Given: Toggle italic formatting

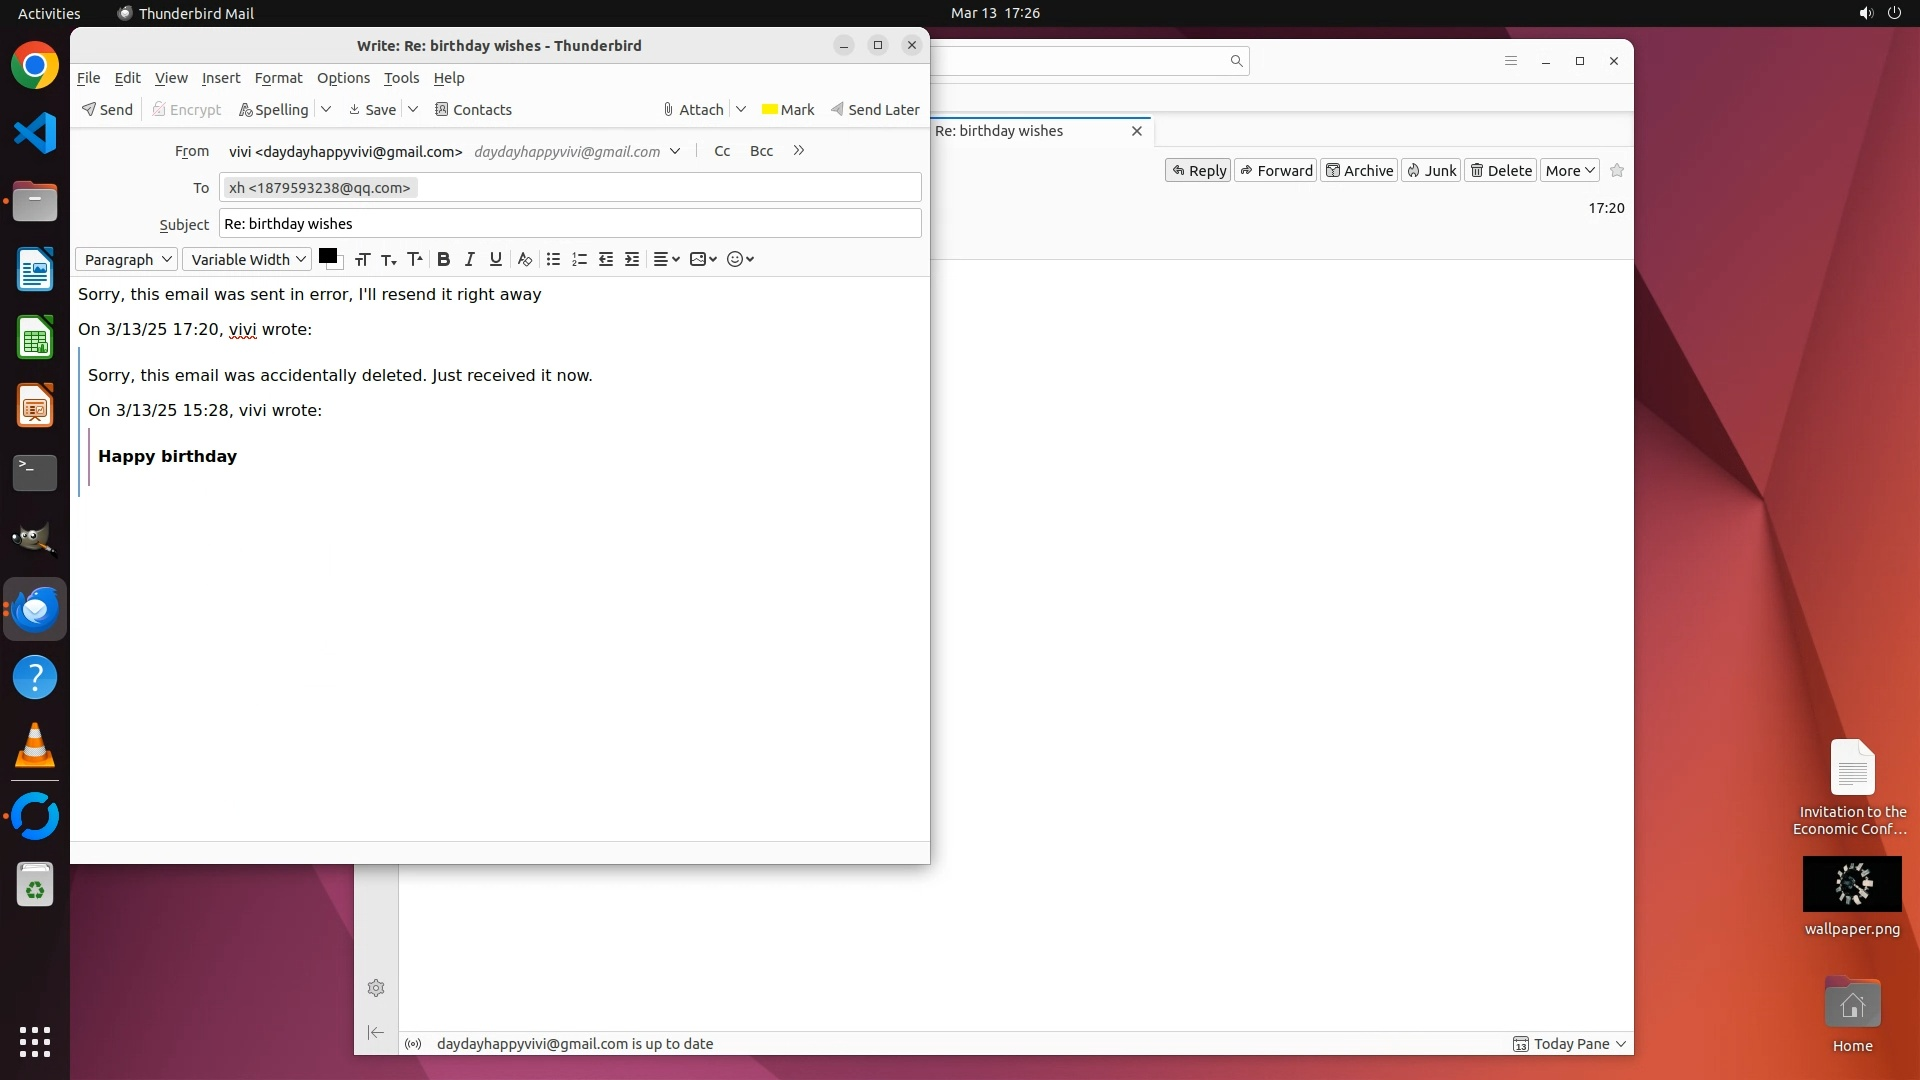Looking at the screenshot, I should 470,259.
